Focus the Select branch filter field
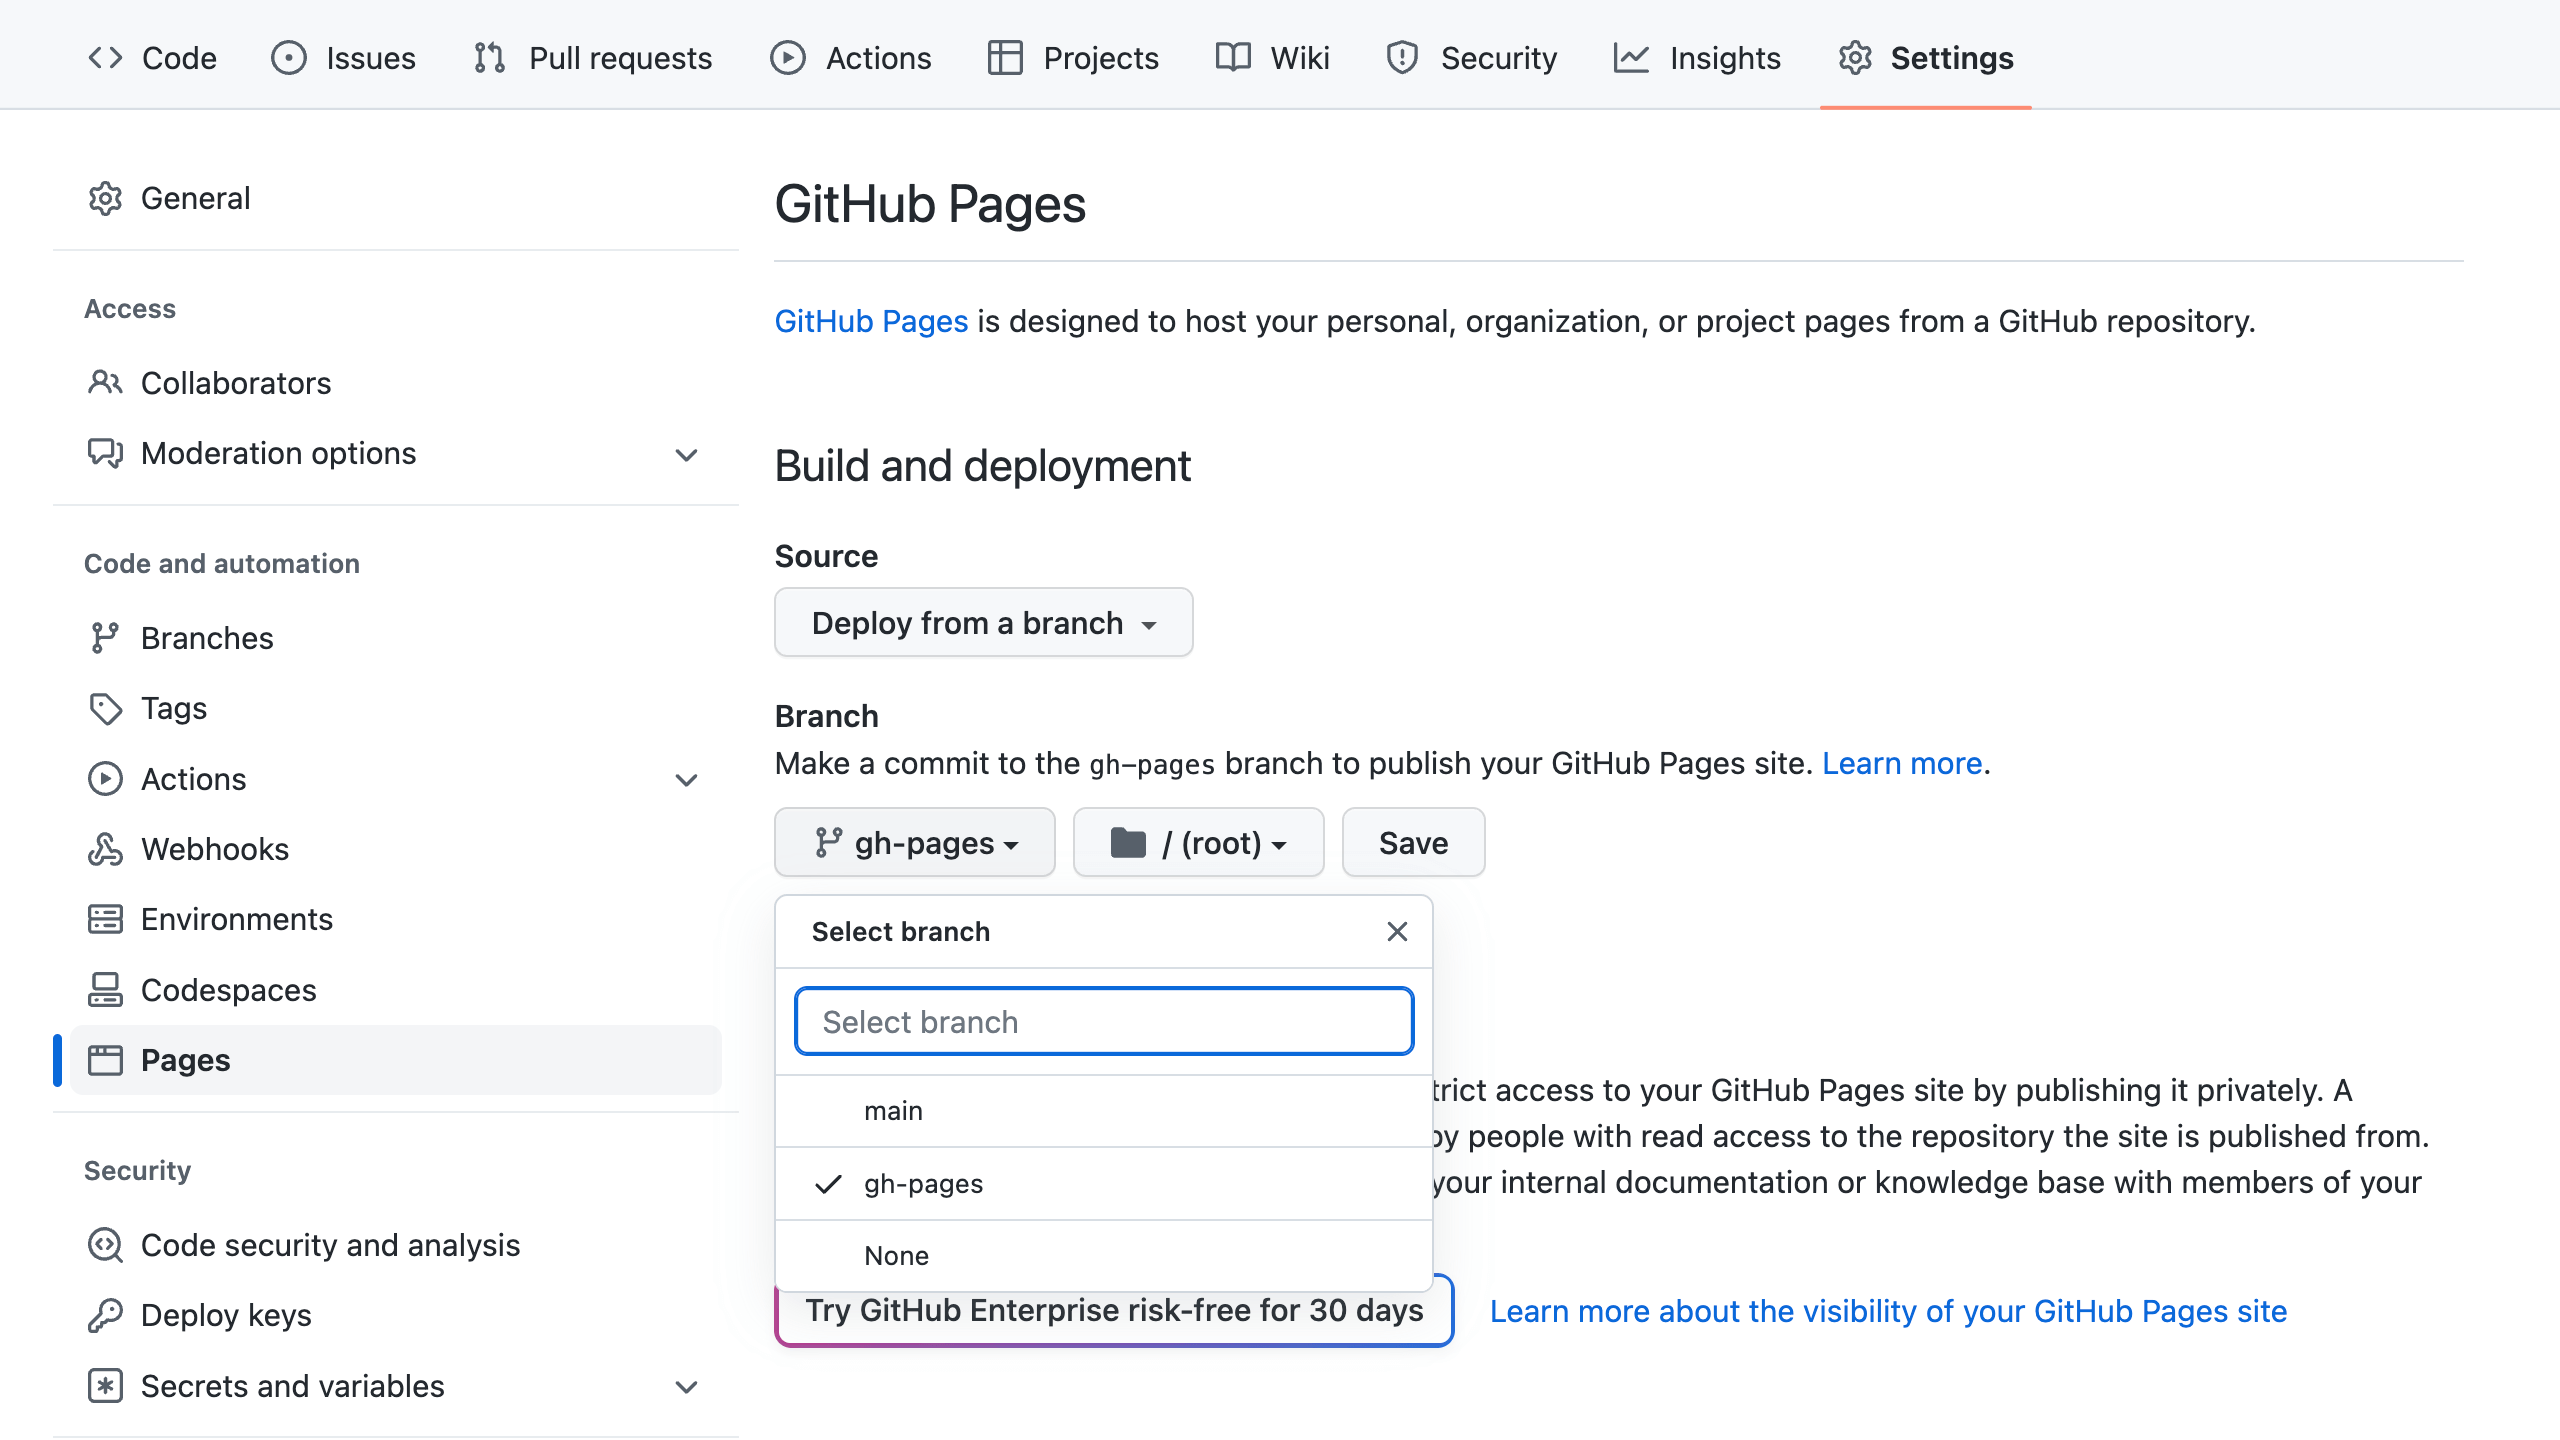 1104,1021
